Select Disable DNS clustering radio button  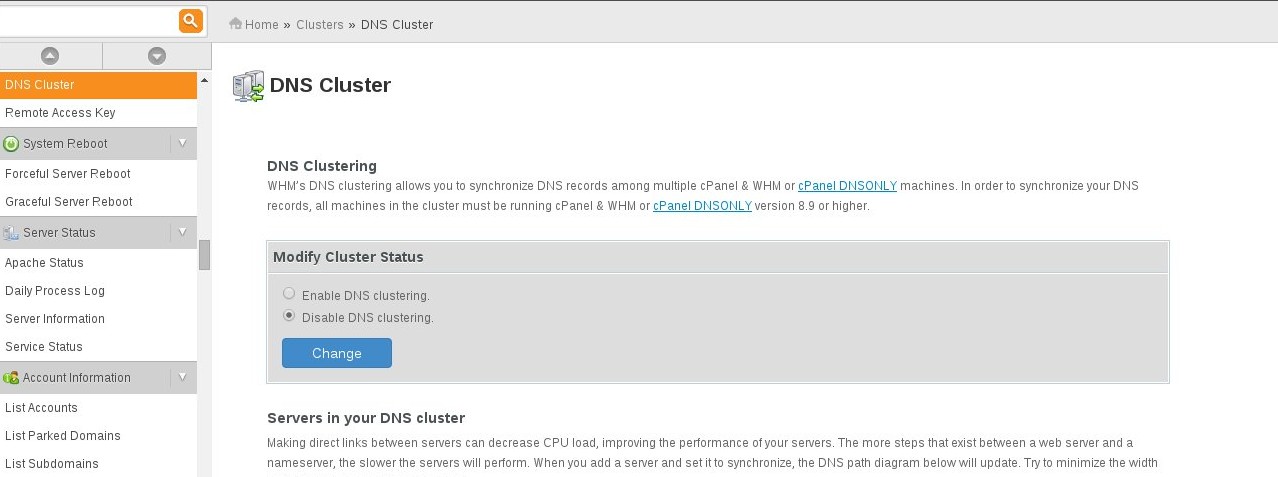289,316
